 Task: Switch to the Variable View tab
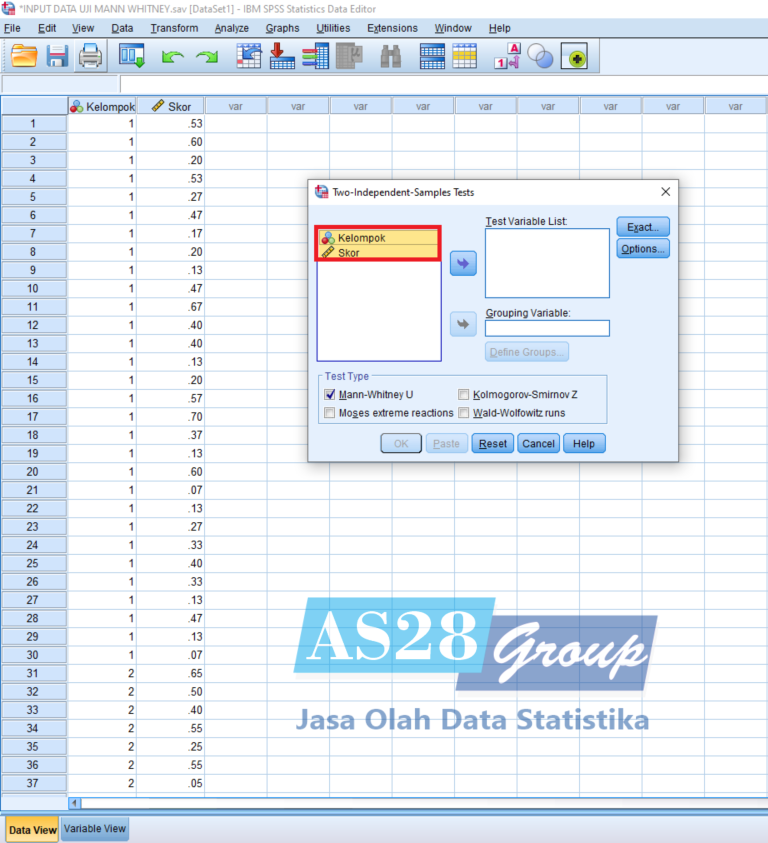(95, 829)
